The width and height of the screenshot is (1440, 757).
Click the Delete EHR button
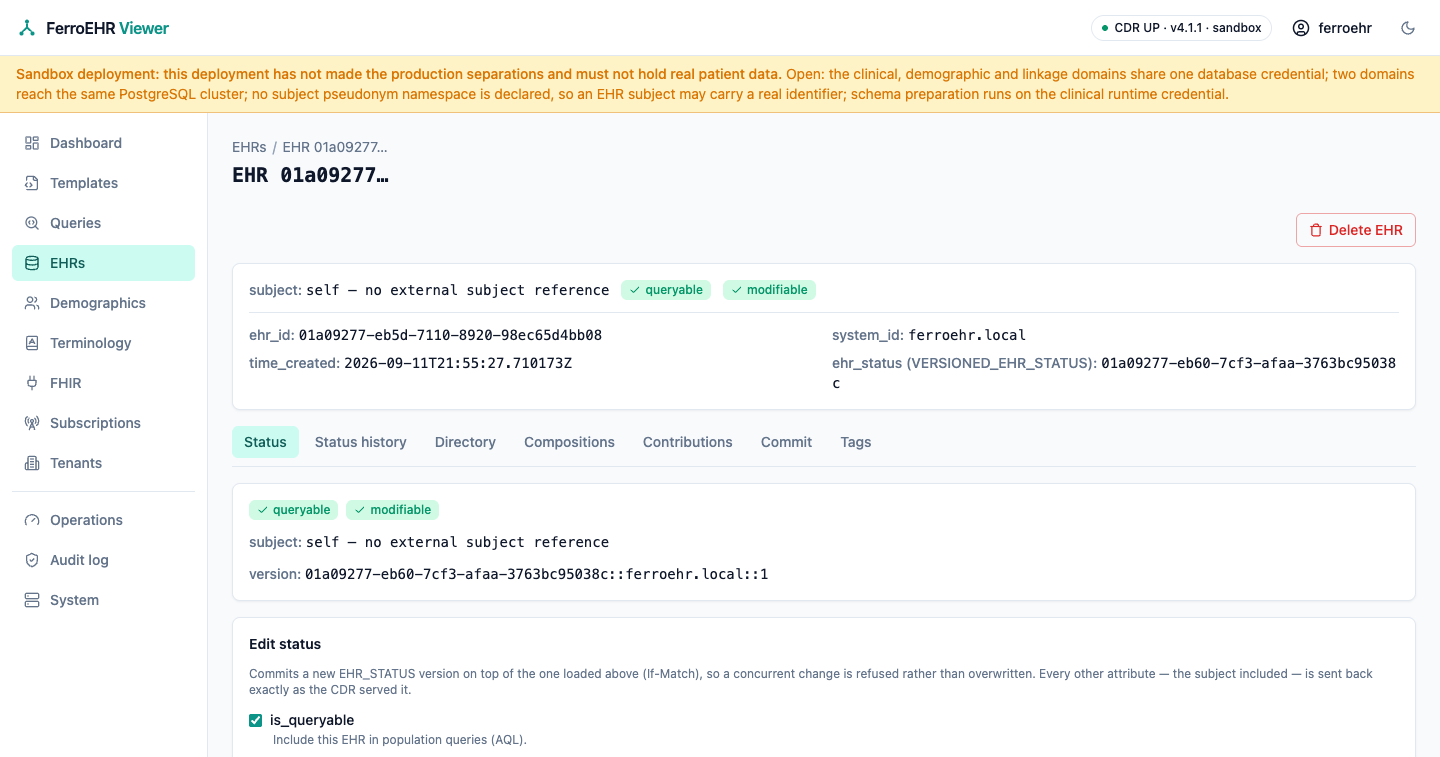tap(1356, 230)
